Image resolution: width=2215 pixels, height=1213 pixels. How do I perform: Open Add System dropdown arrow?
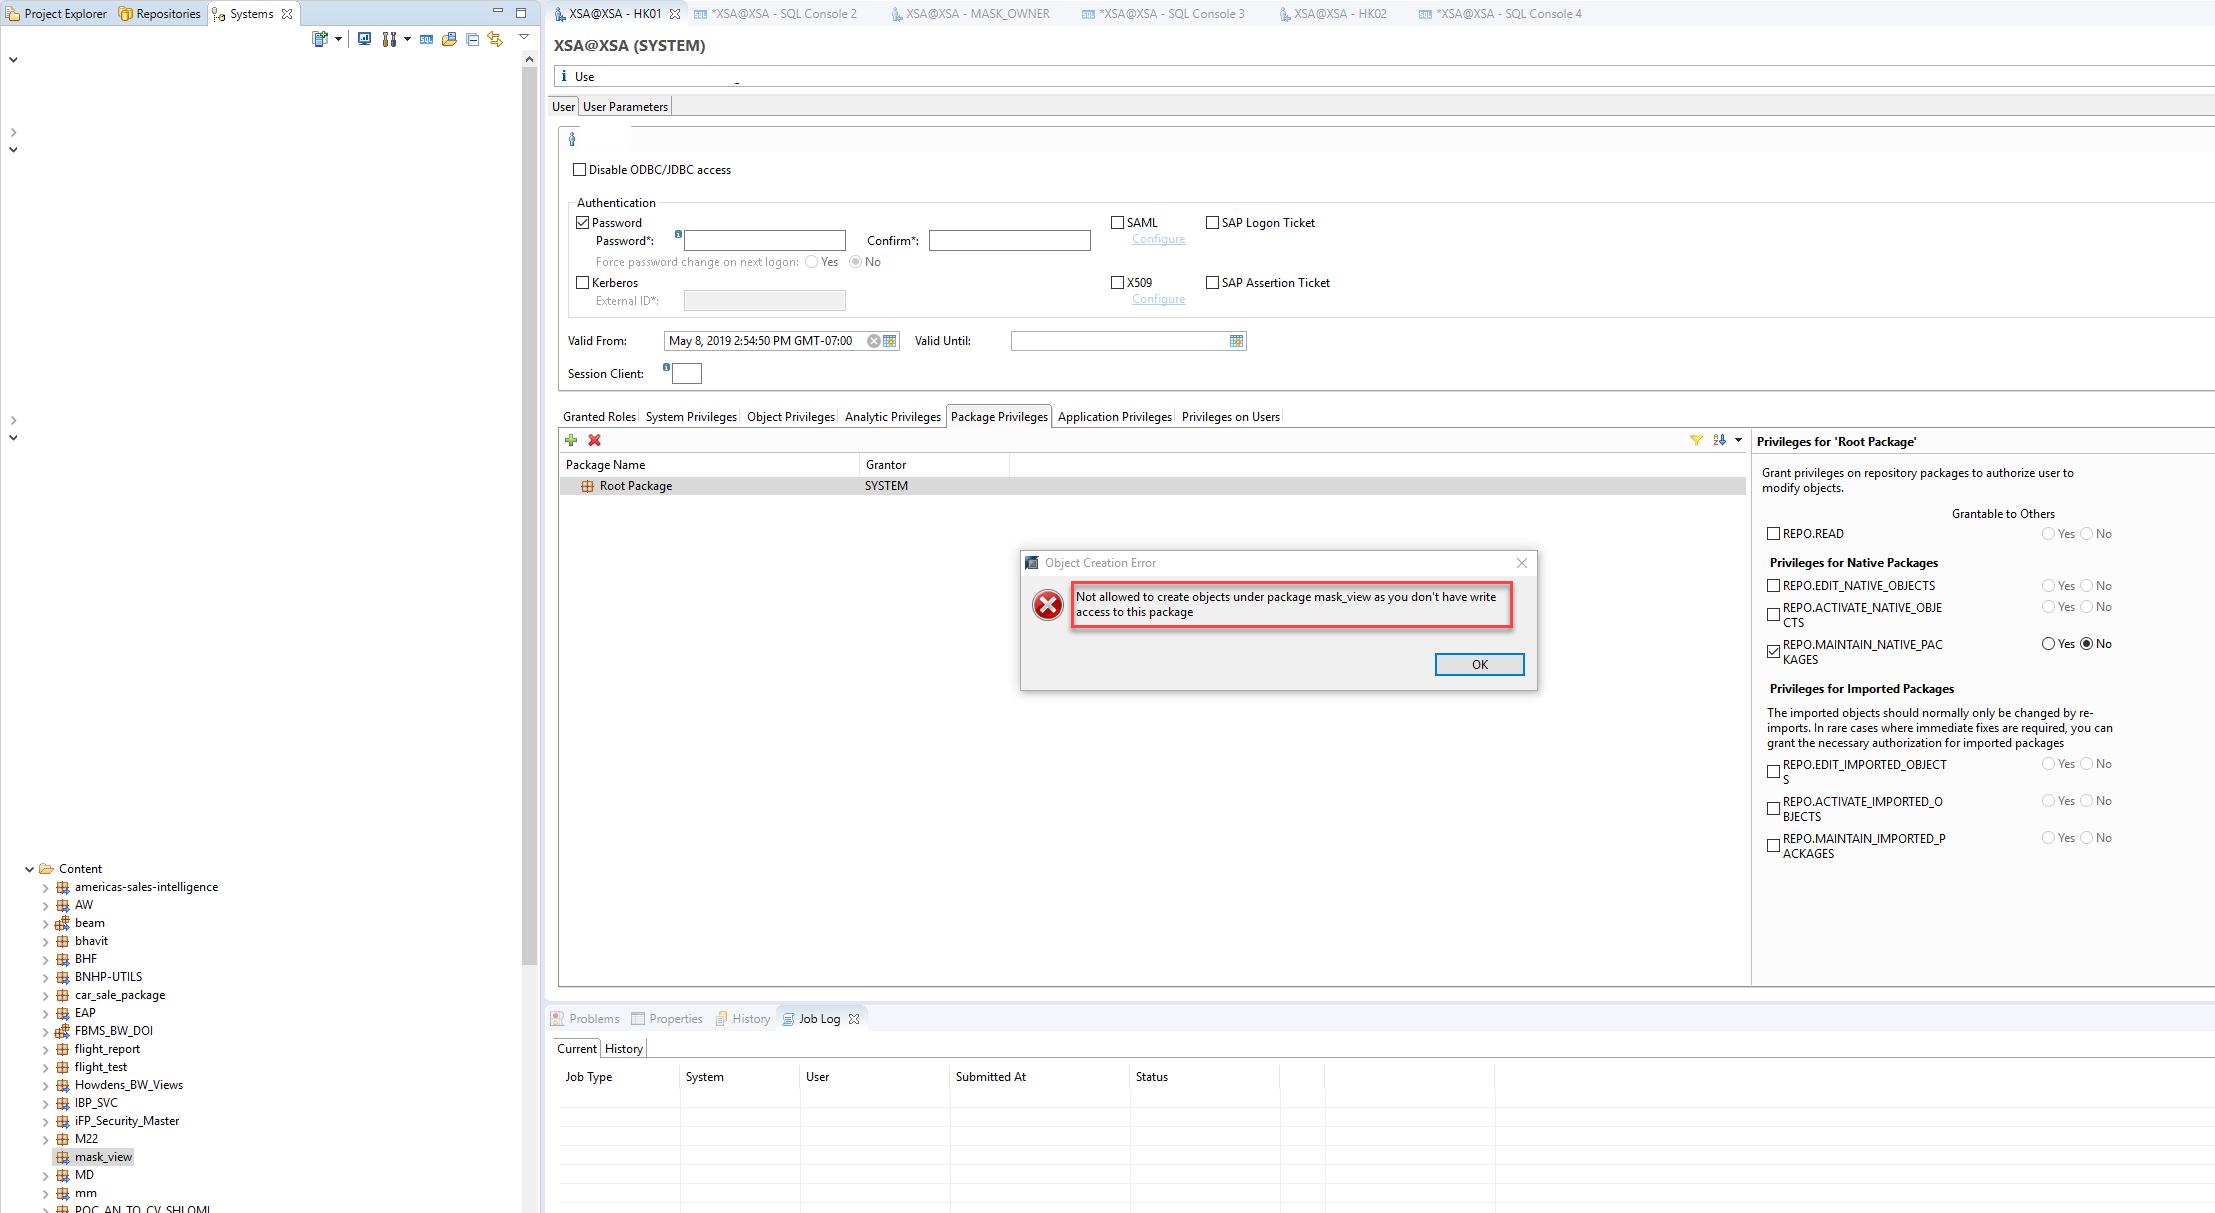coord(338,39)
